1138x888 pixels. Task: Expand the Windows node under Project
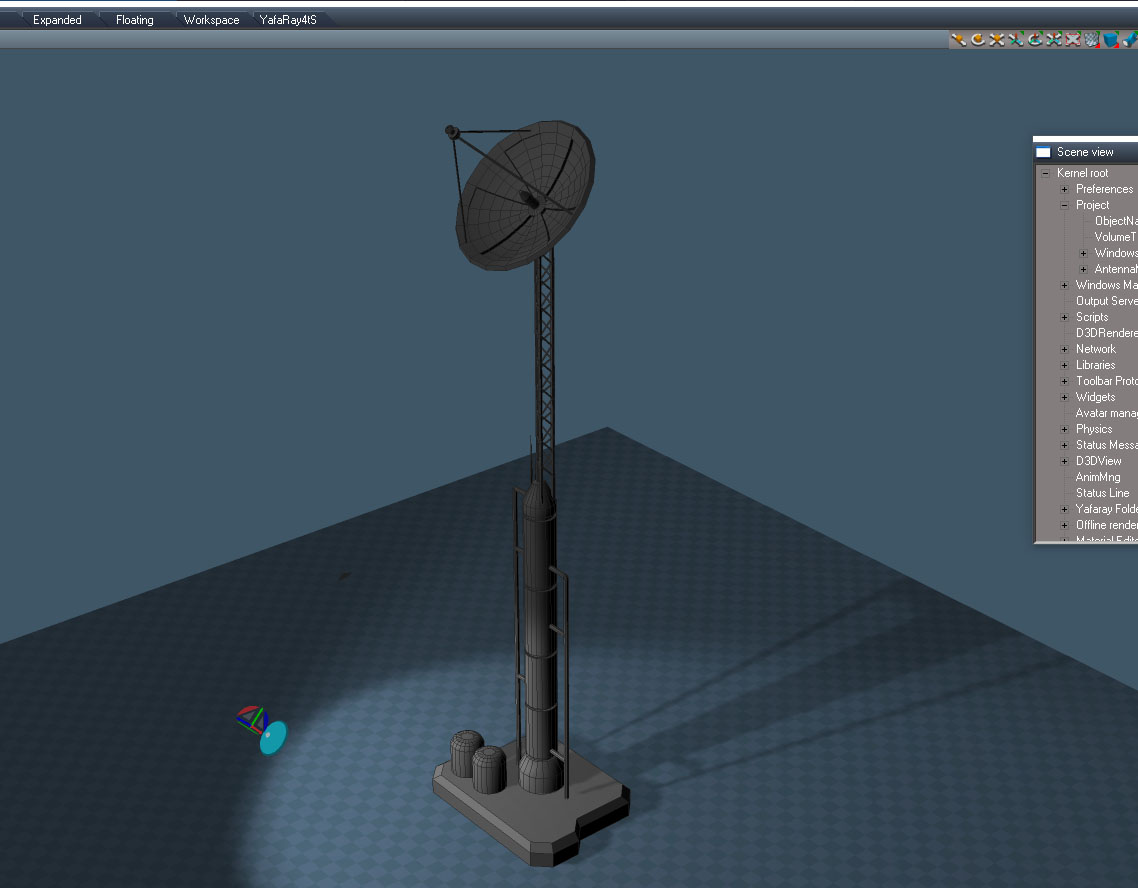tap(1083, 253)
